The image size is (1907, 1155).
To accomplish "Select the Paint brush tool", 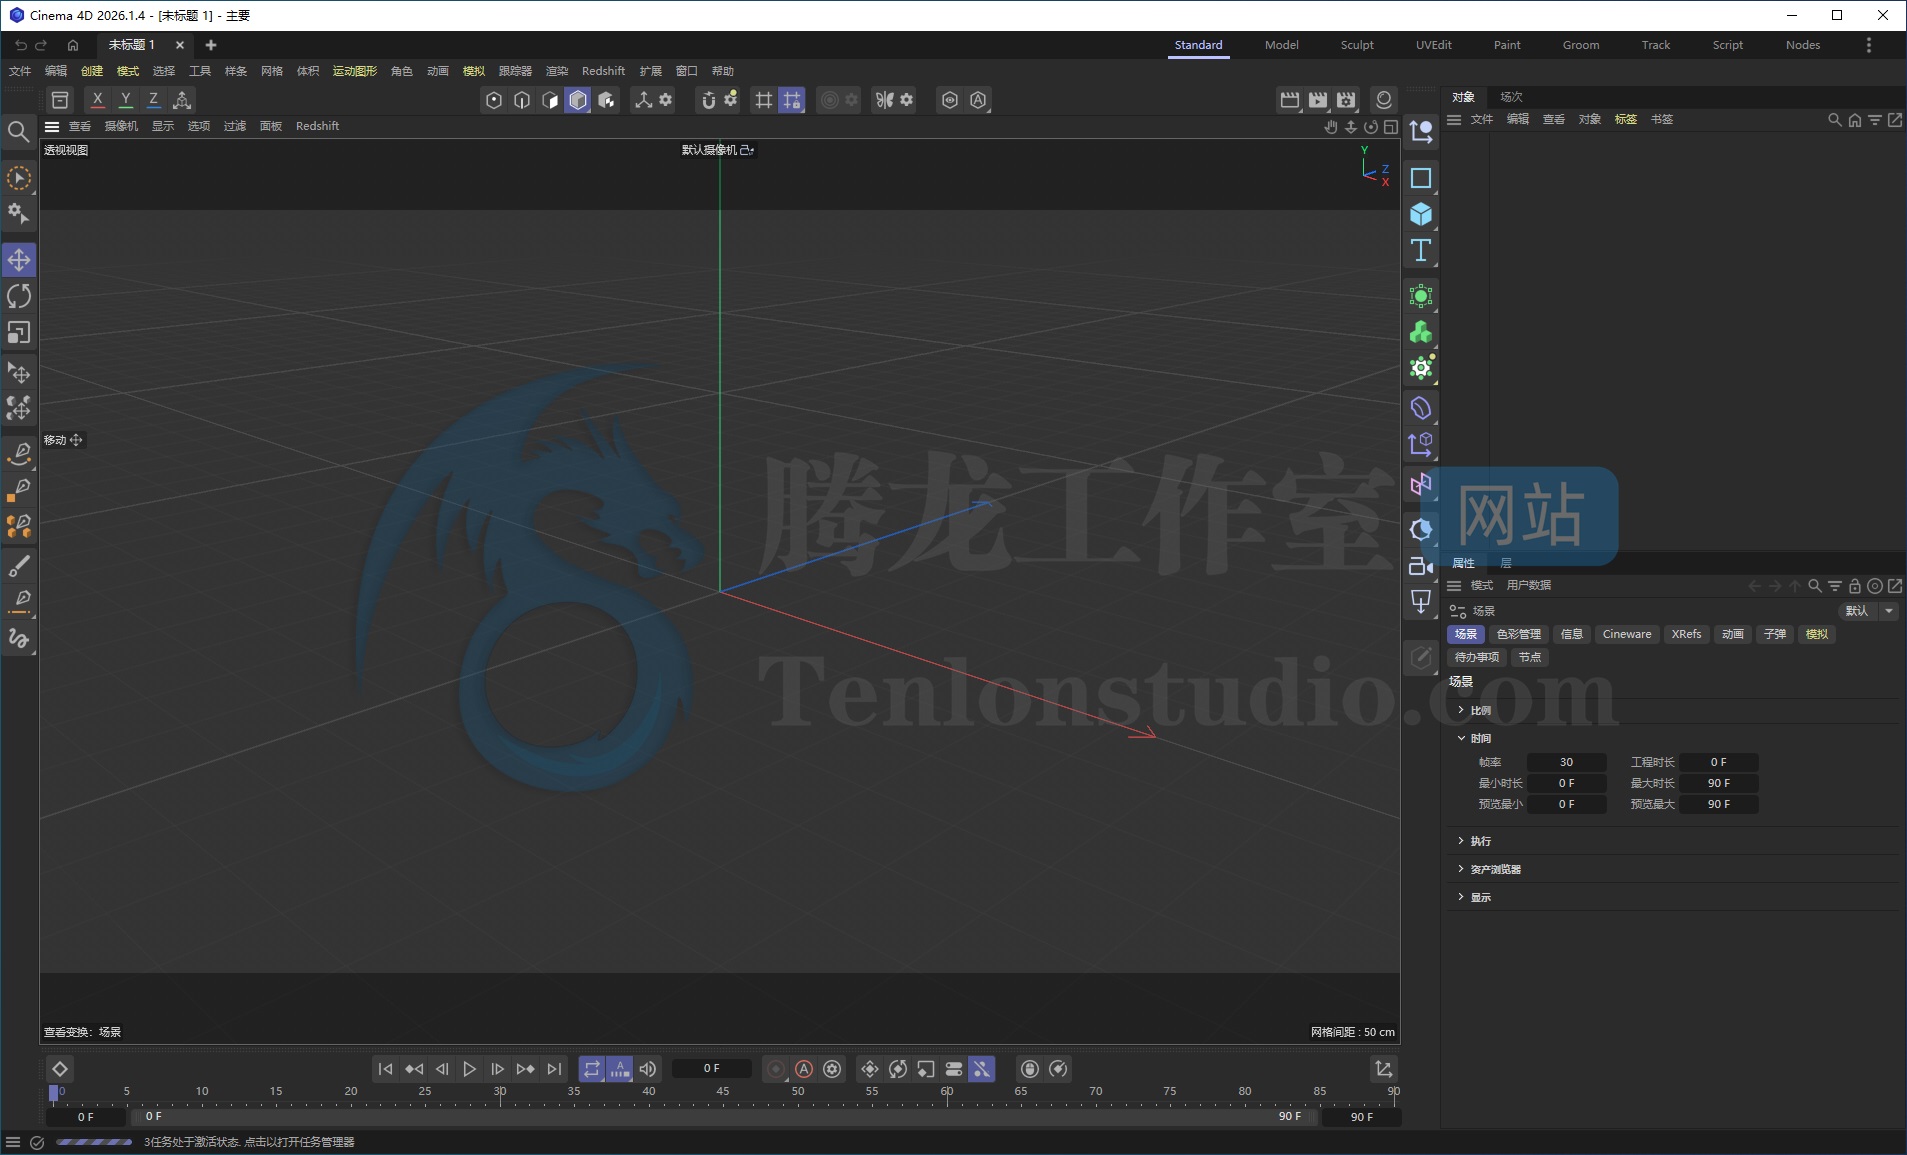I will click(x=19, y=566).
